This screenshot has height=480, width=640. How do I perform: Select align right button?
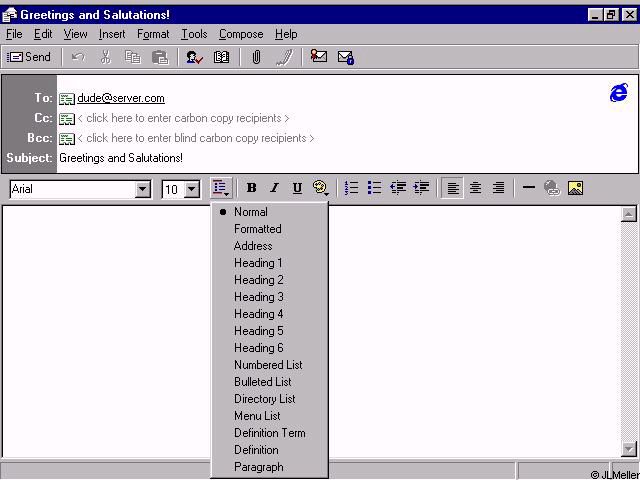pyautogui.click(x=498, y=188)
